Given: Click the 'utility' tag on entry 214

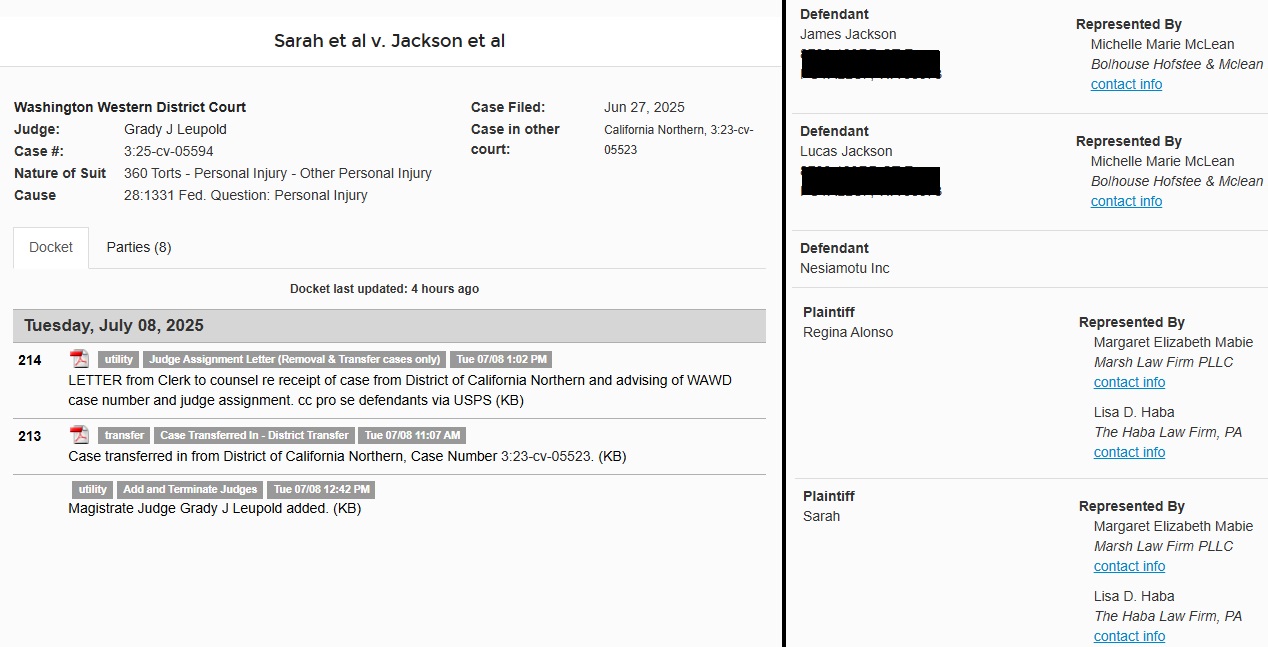Looking at the screenshot, I should (119, 360).
